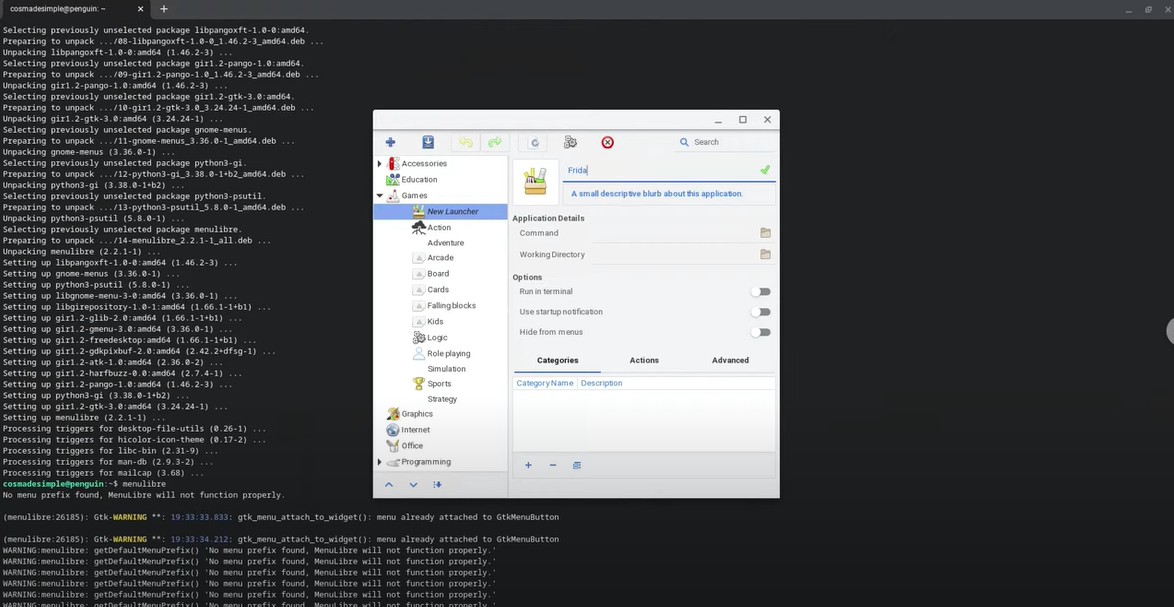
Task: Enable the Run in terminal switch
Action: point(761,292)
